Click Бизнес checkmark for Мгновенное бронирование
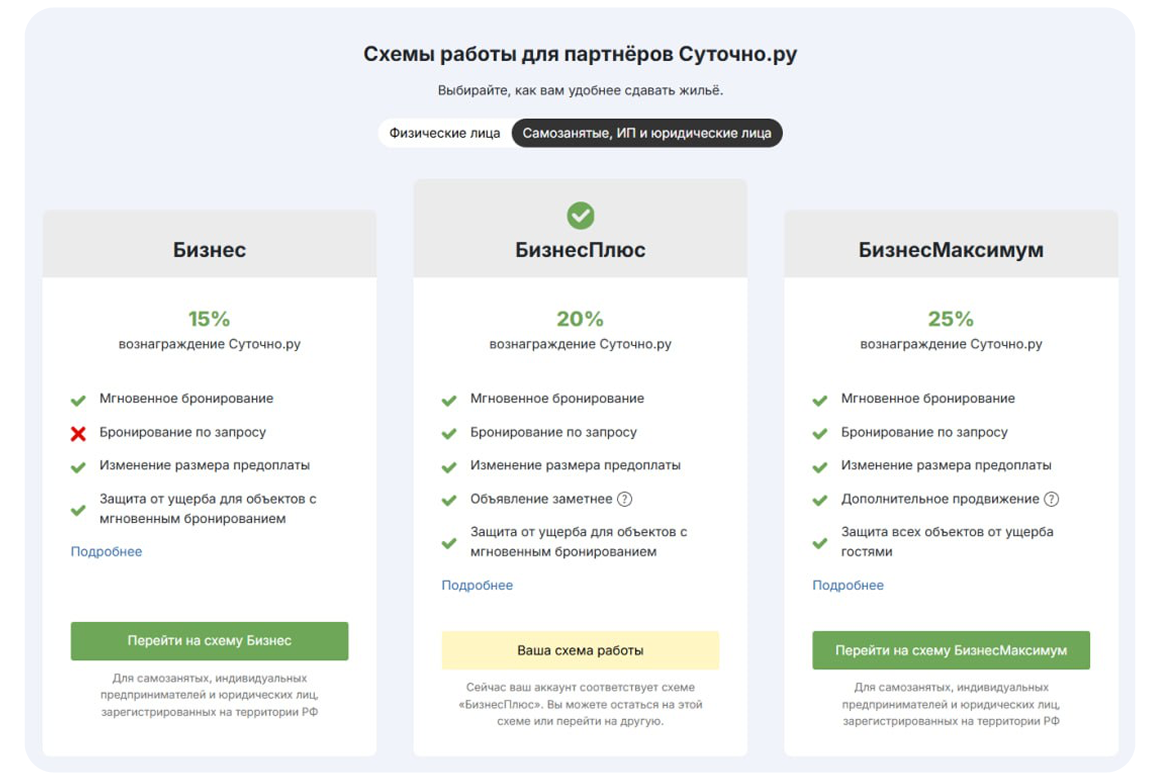Screen dimensions: 1160x780 78,400
